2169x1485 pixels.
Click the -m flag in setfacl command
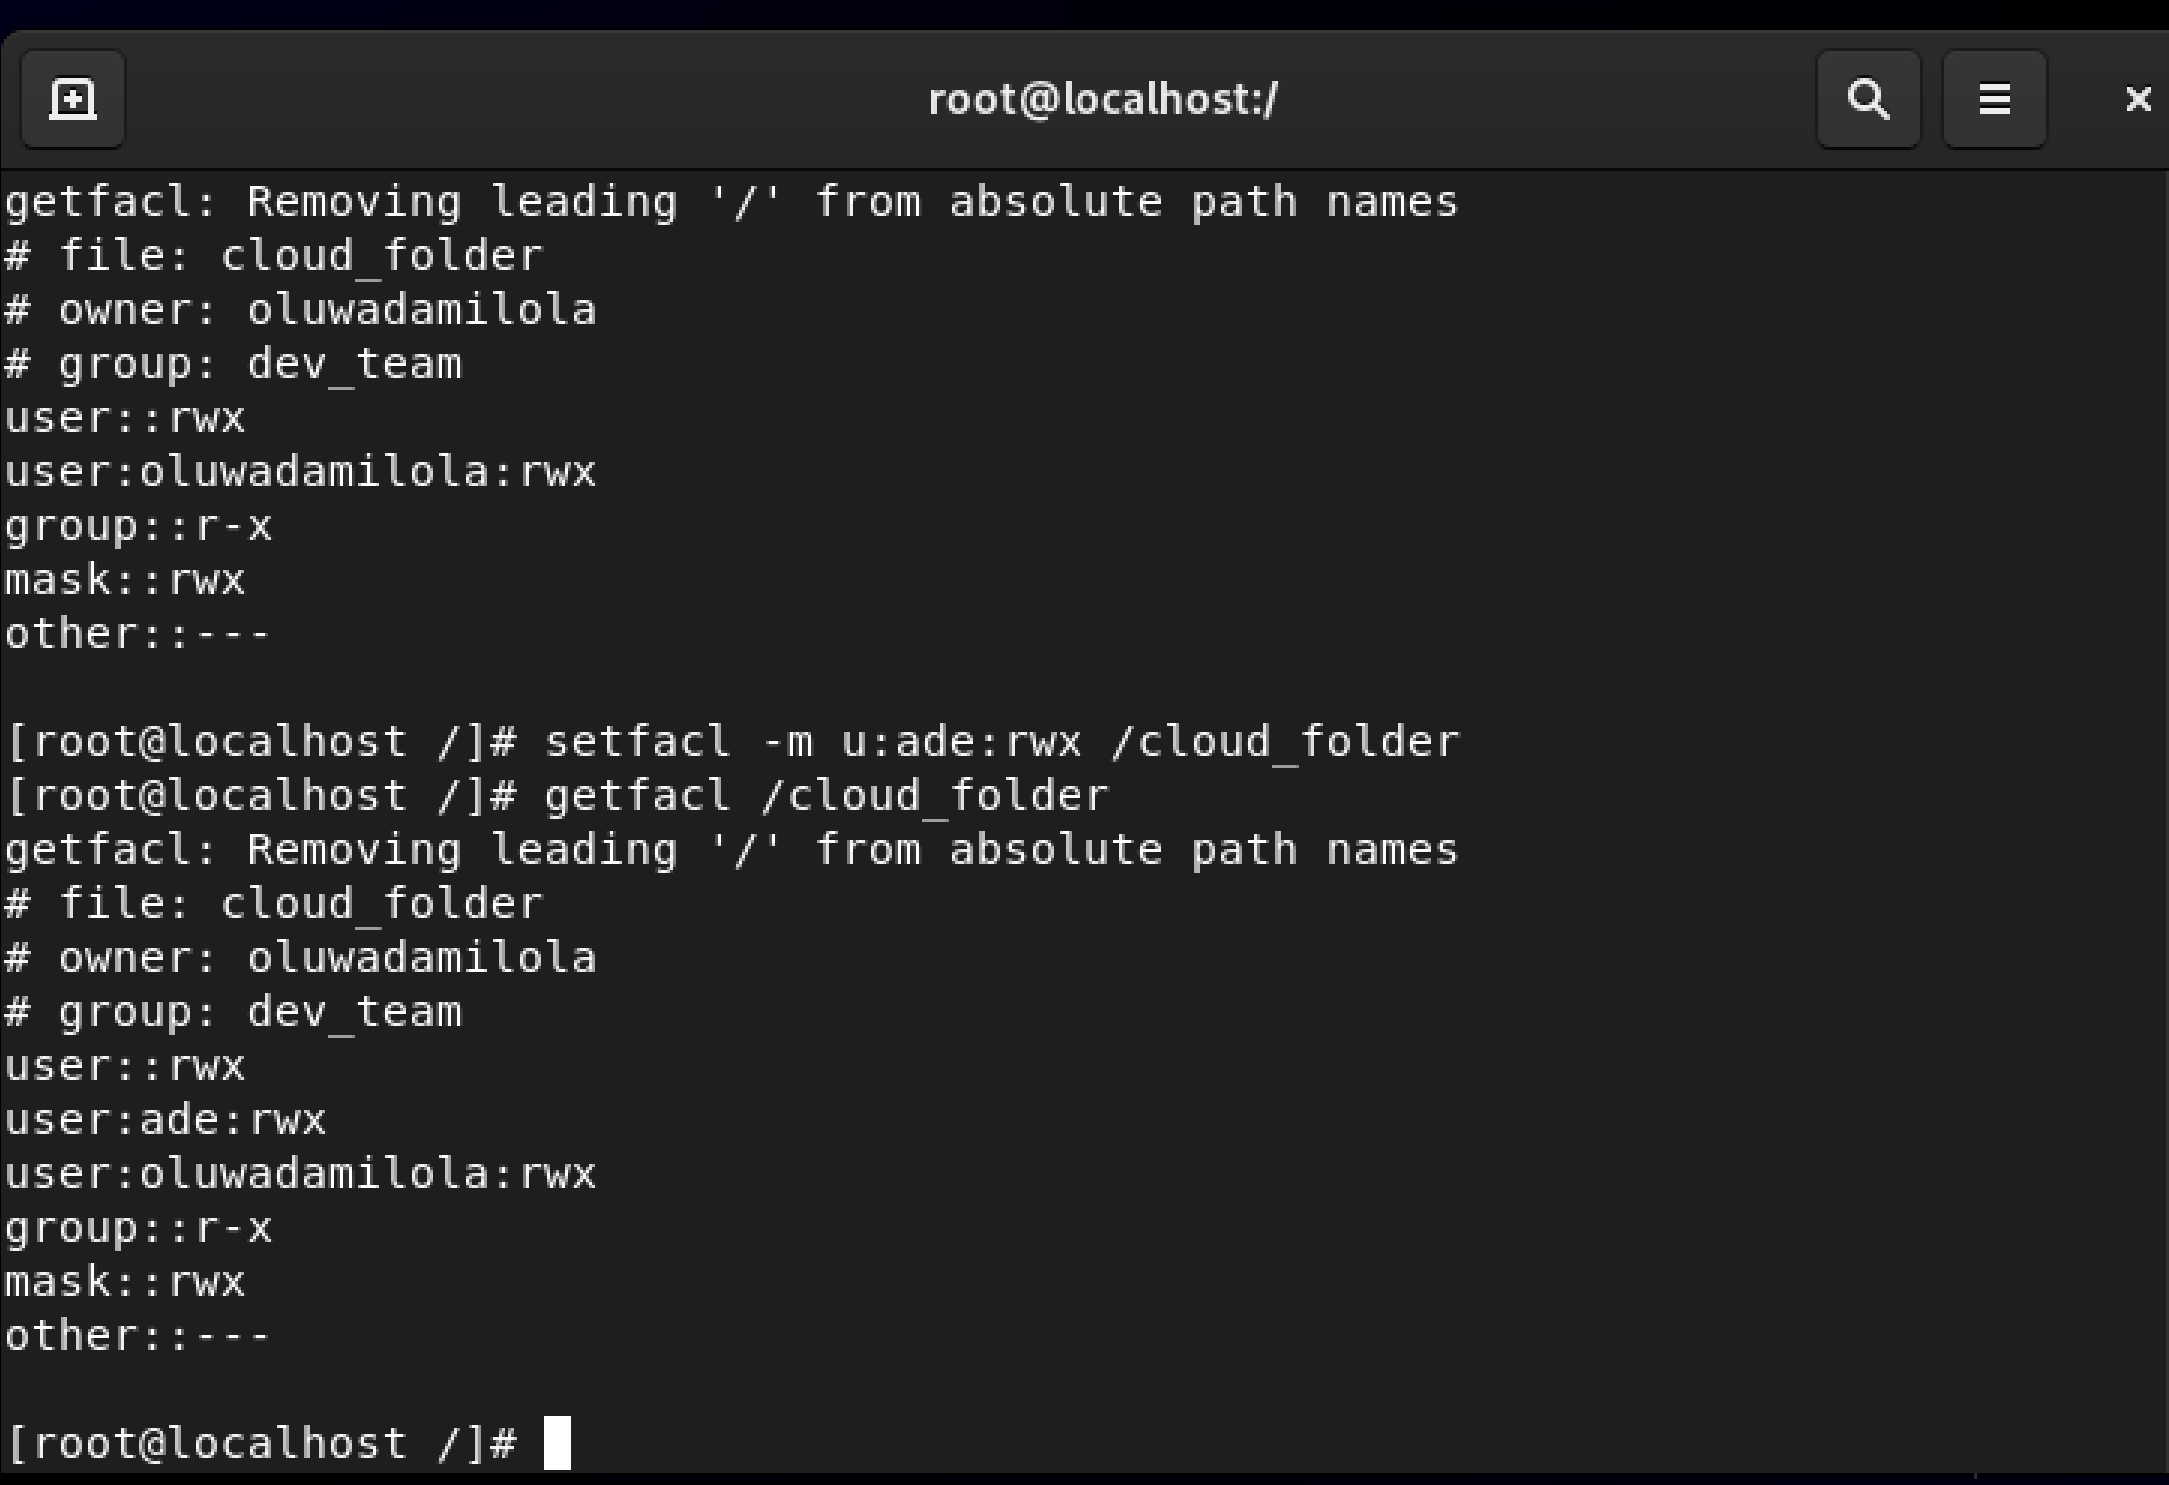(787, 742)
